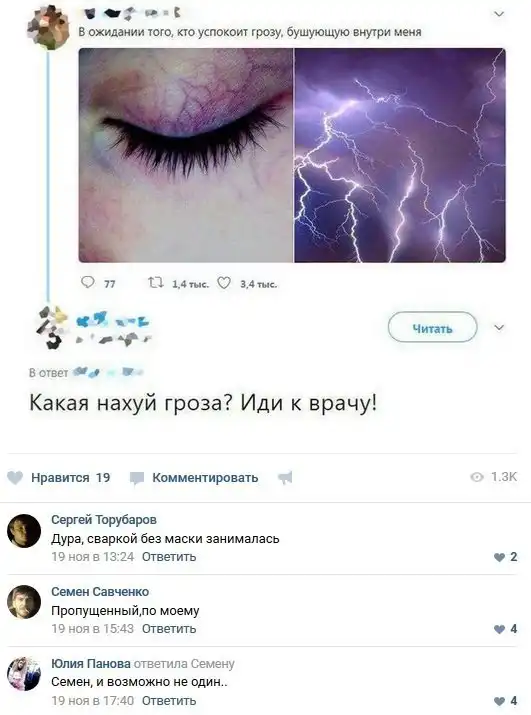Screen dimensions: 531x715
Task: Click the Читать follow button
Action: (432, 327)
